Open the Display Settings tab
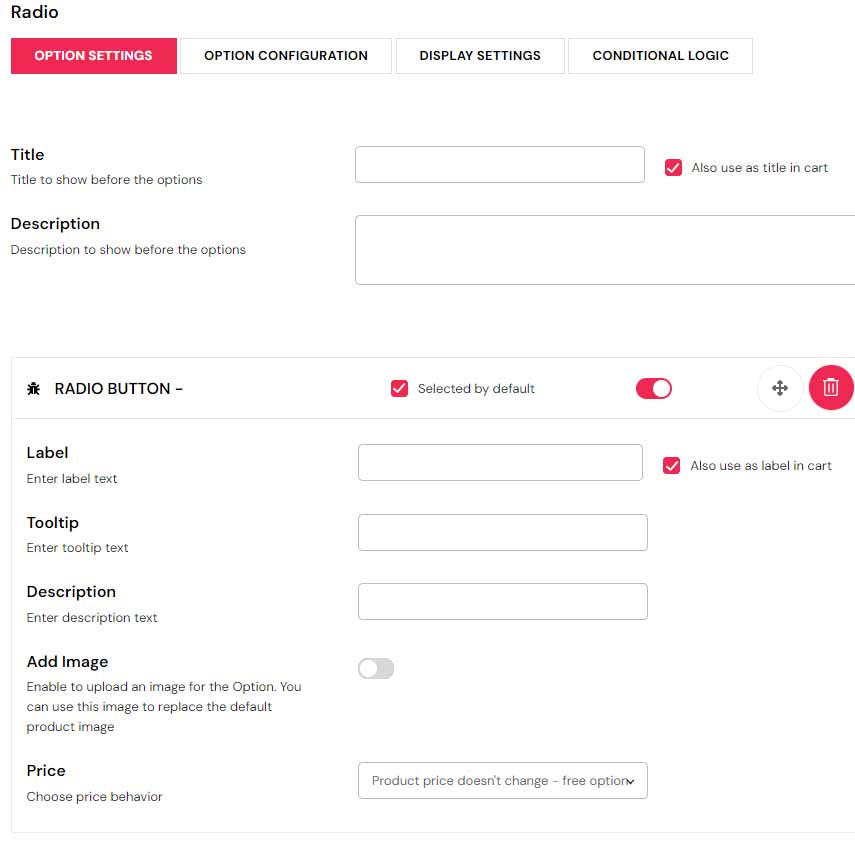 point(480,56)
